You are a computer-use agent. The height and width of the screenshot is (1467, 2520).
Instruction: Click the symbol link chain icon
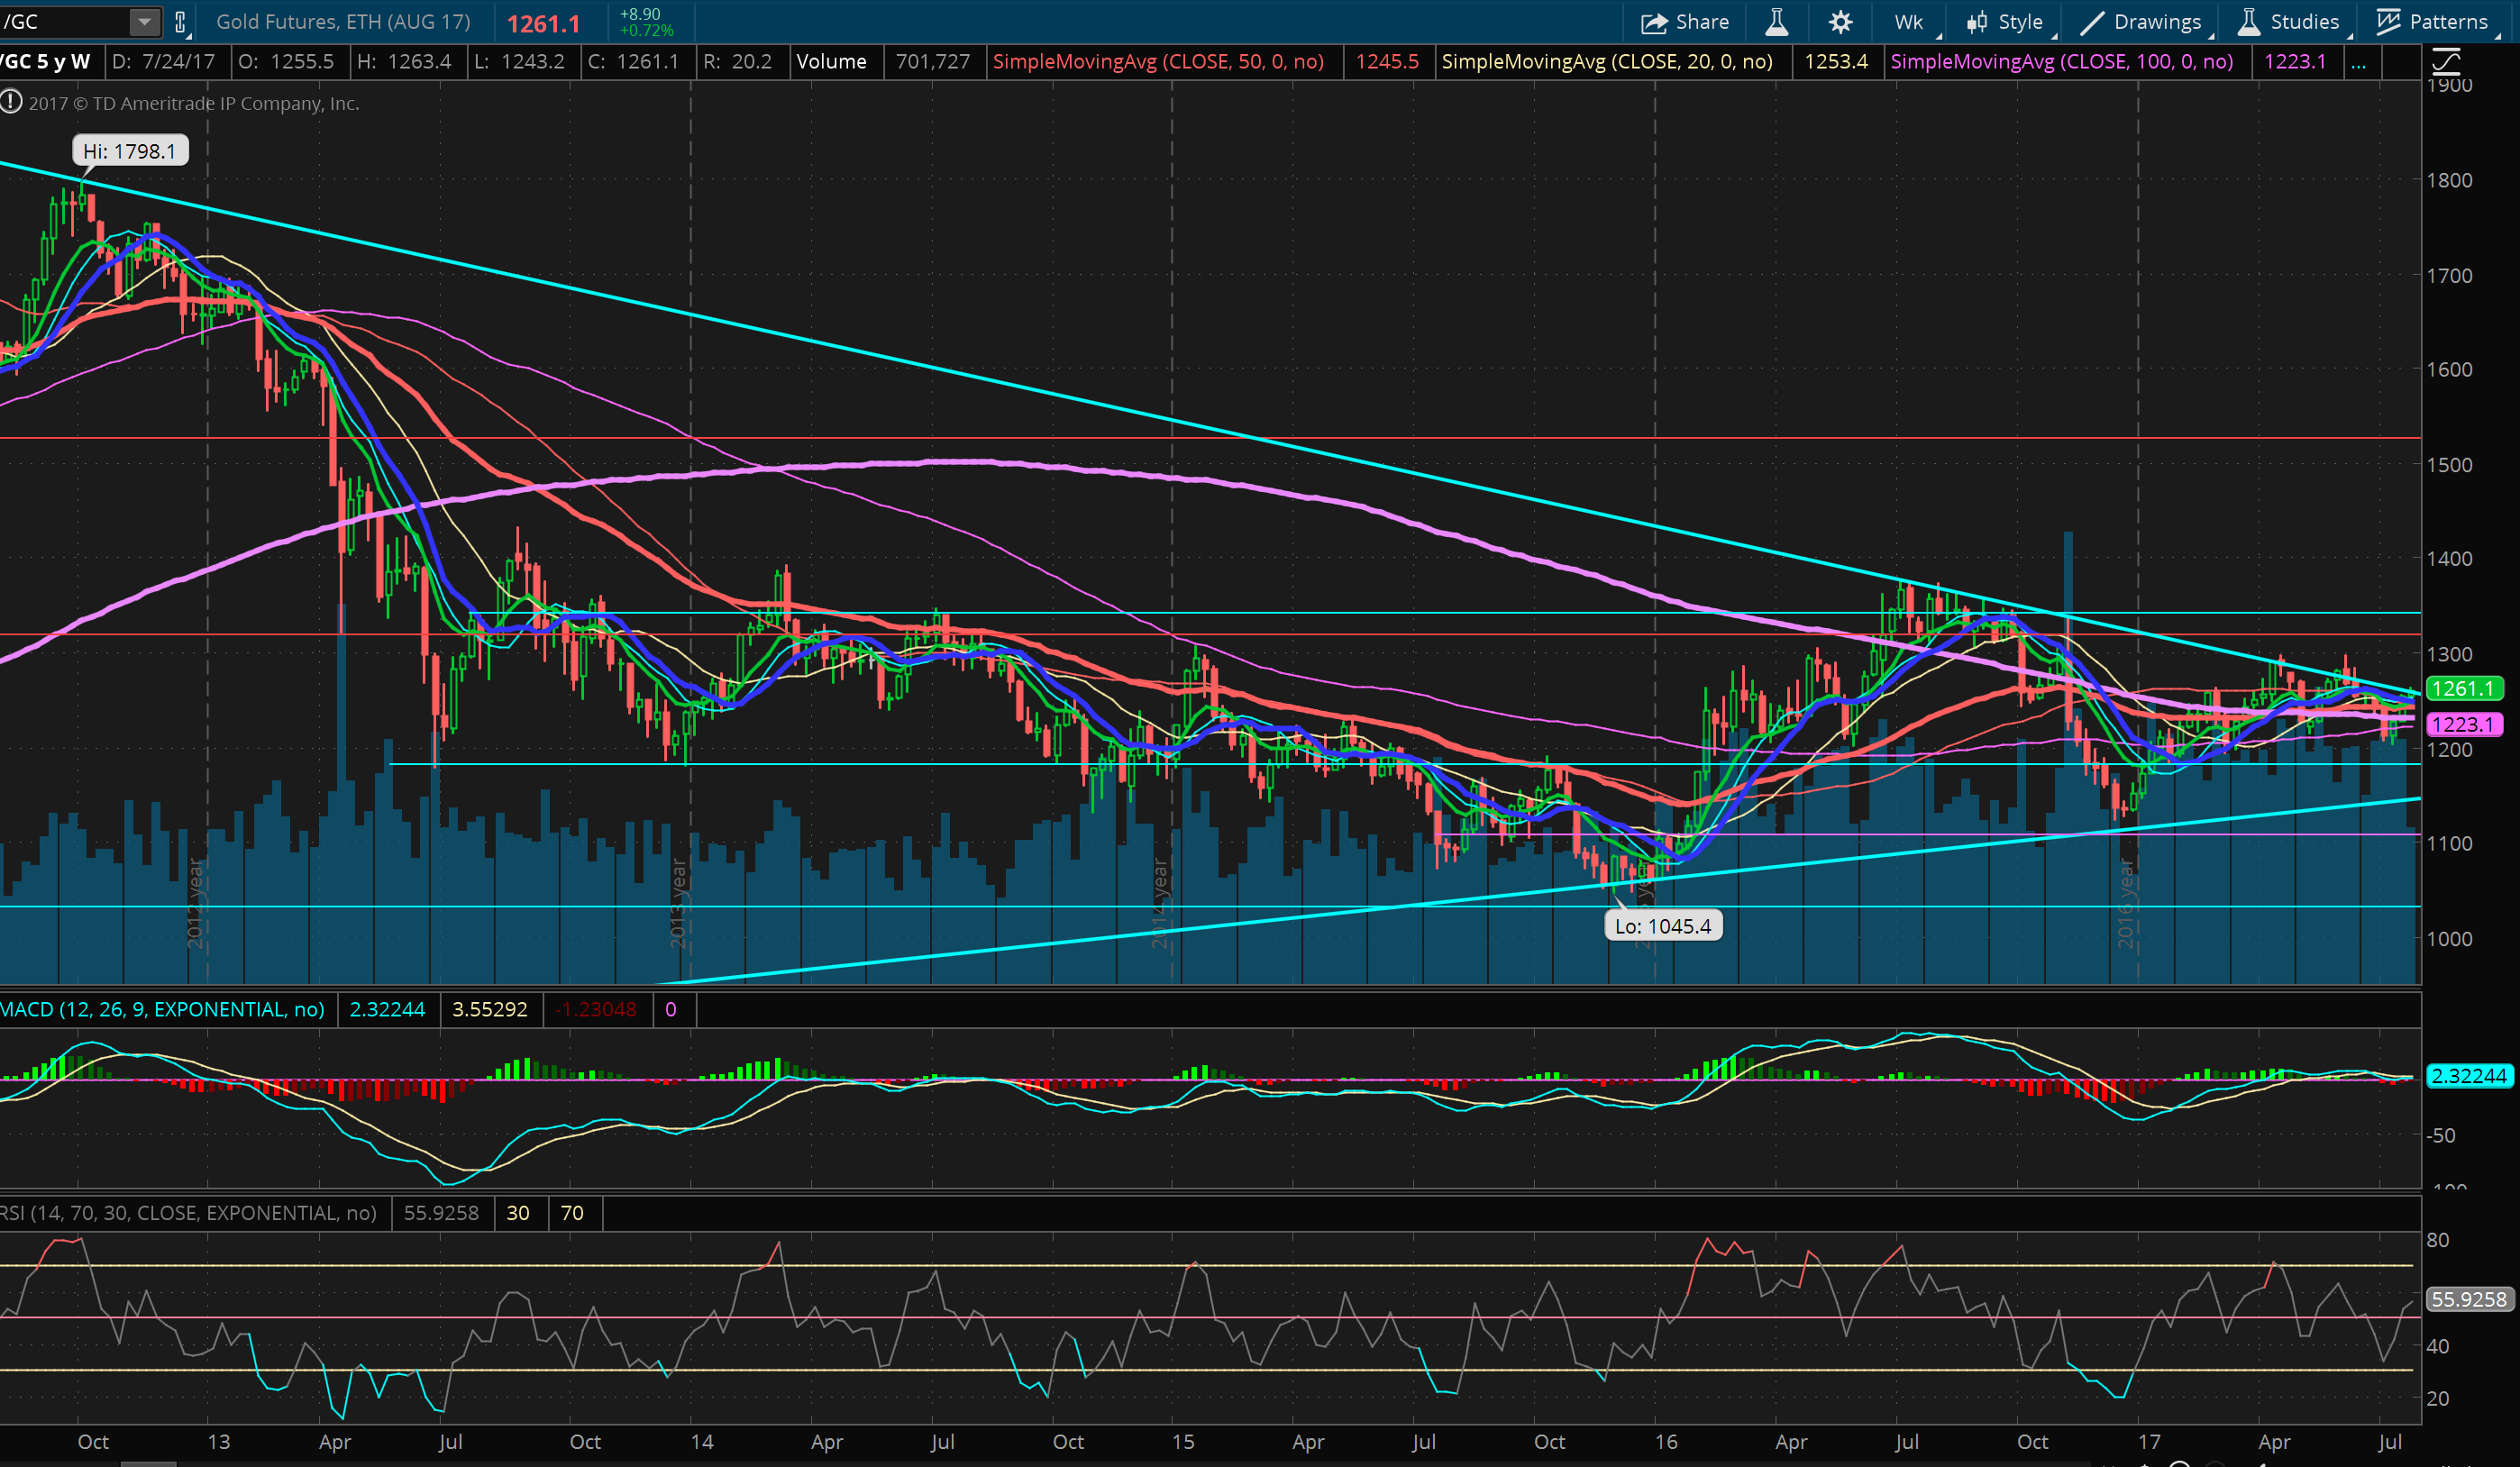coord(180,21)
